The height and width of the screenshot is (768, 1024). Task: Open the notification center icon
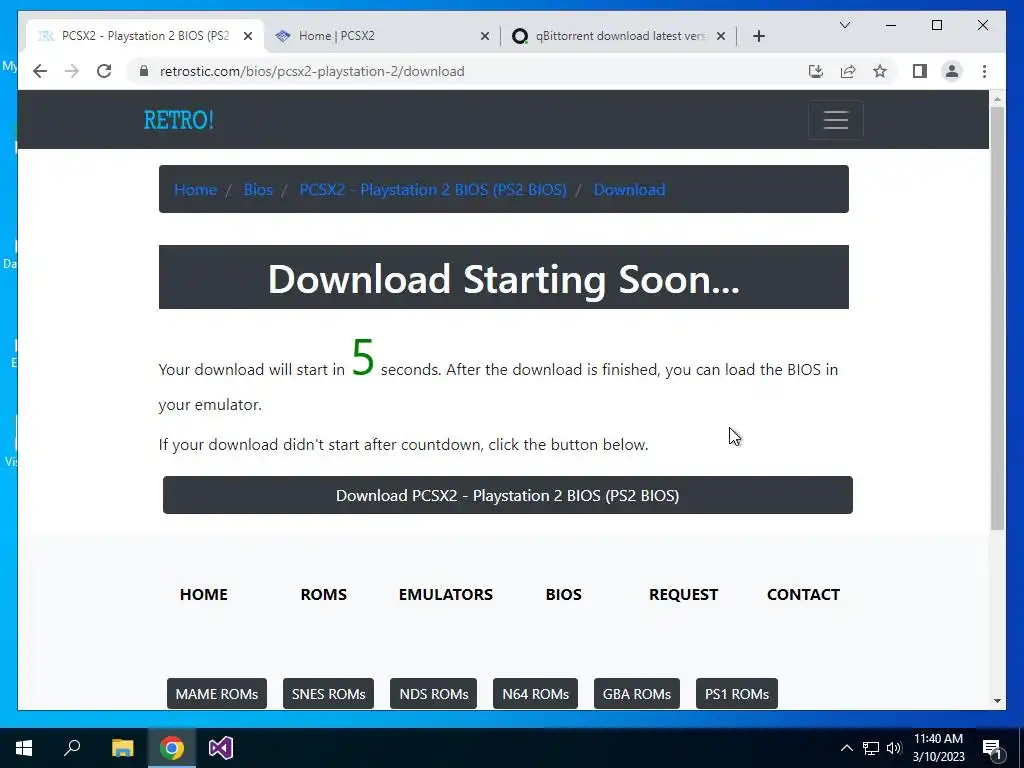(992, 748)
